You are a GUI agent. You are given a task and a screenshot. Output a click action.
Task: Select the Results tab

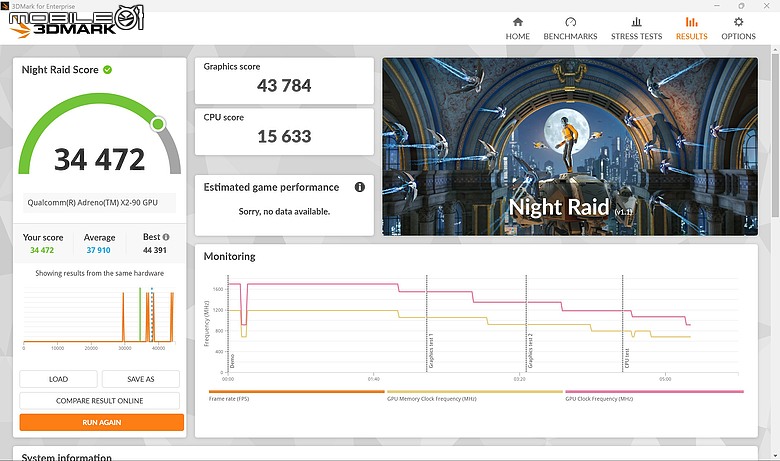[691, 29]
